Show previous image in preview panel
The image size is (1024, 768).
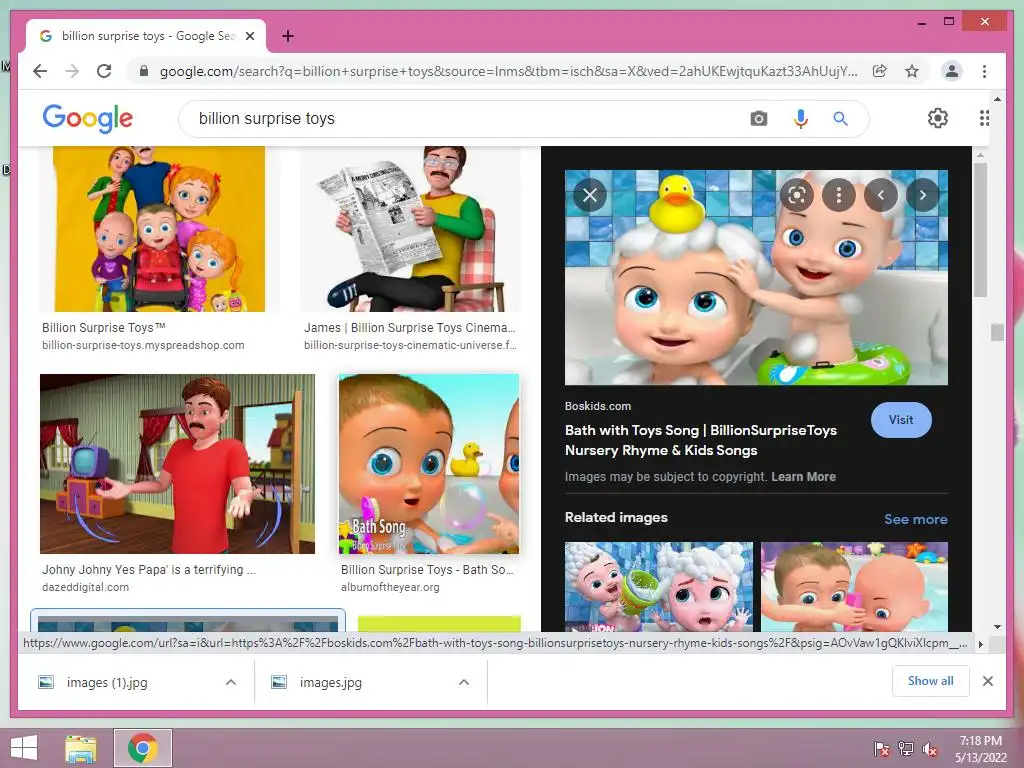(880, 195)
